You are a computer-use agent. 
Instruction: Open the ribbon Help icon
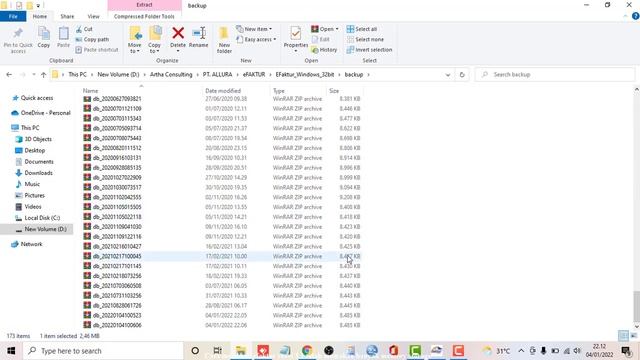635,16
